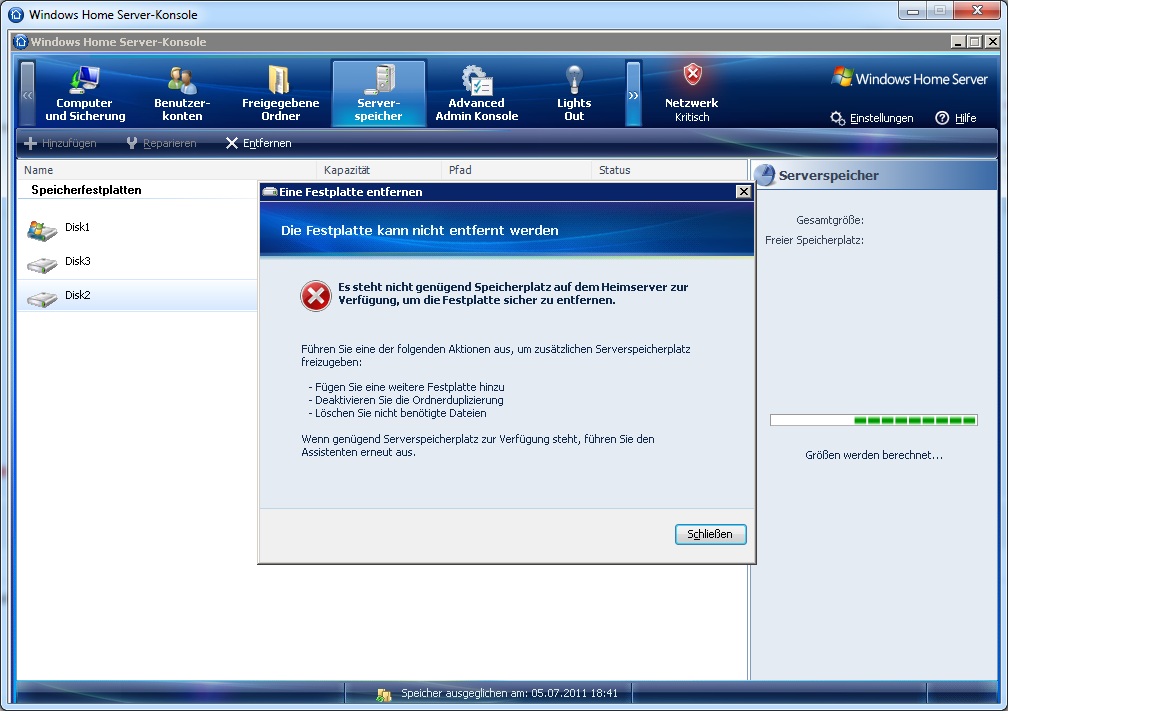
Task: Click the Freier Speicherplatz label
Action: click(x=815, y=240)
